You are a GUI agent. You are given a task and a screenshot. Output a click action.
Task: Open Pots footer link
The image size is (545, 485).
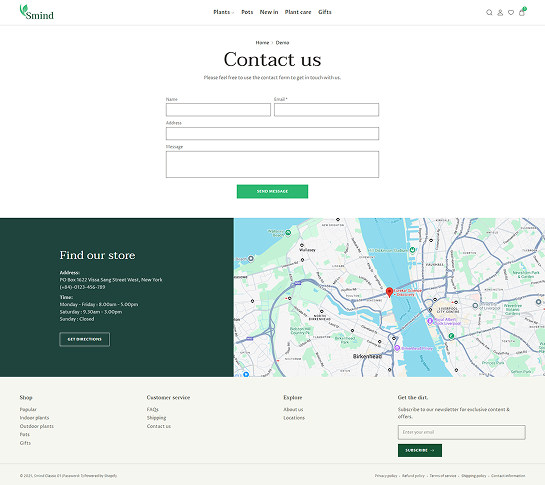click(25, 434)
